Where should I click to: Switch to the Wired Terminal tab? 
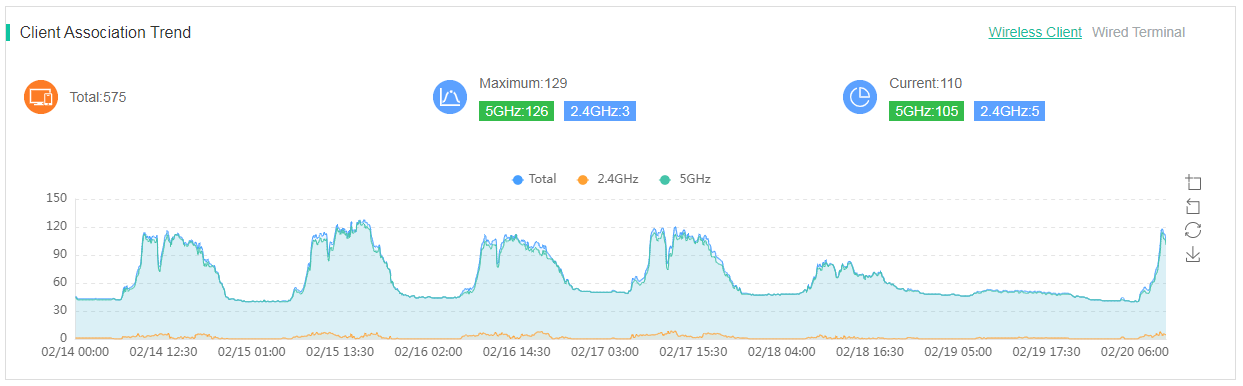click(x=1138, y=32)
